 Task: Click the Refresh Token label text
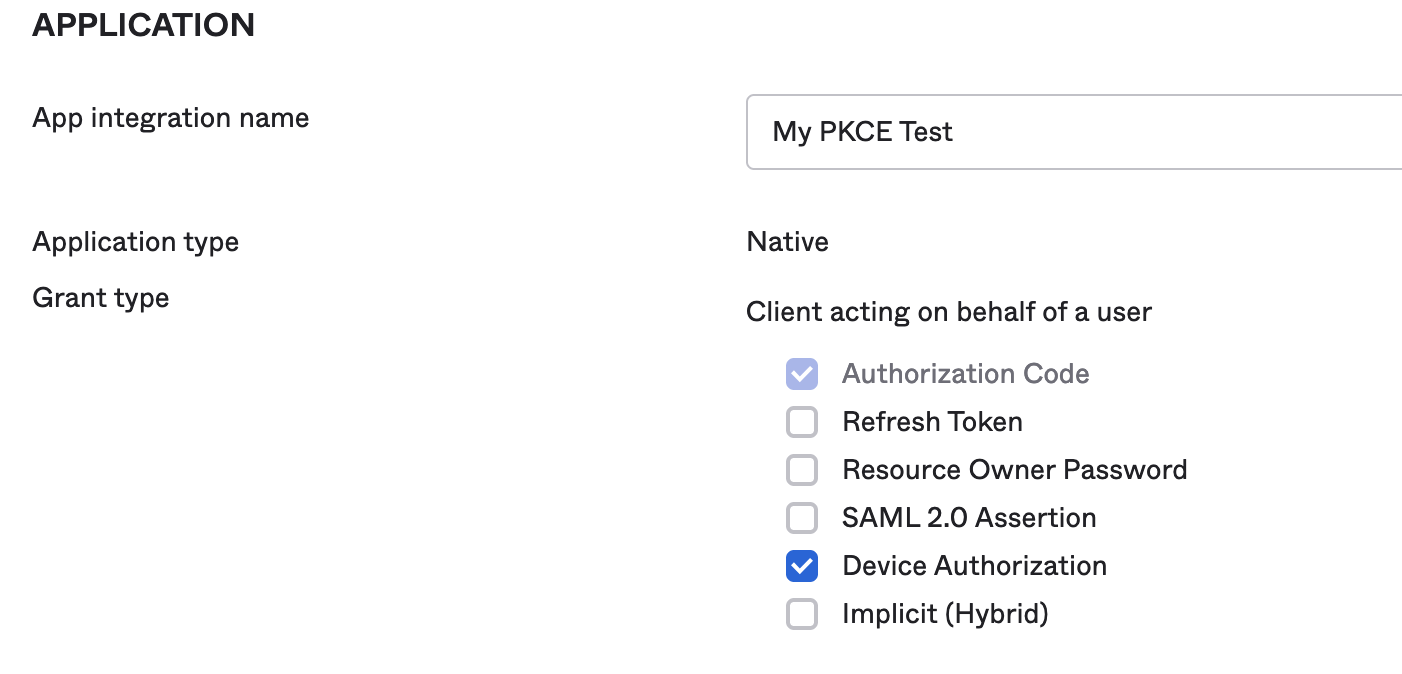[932, 422]
